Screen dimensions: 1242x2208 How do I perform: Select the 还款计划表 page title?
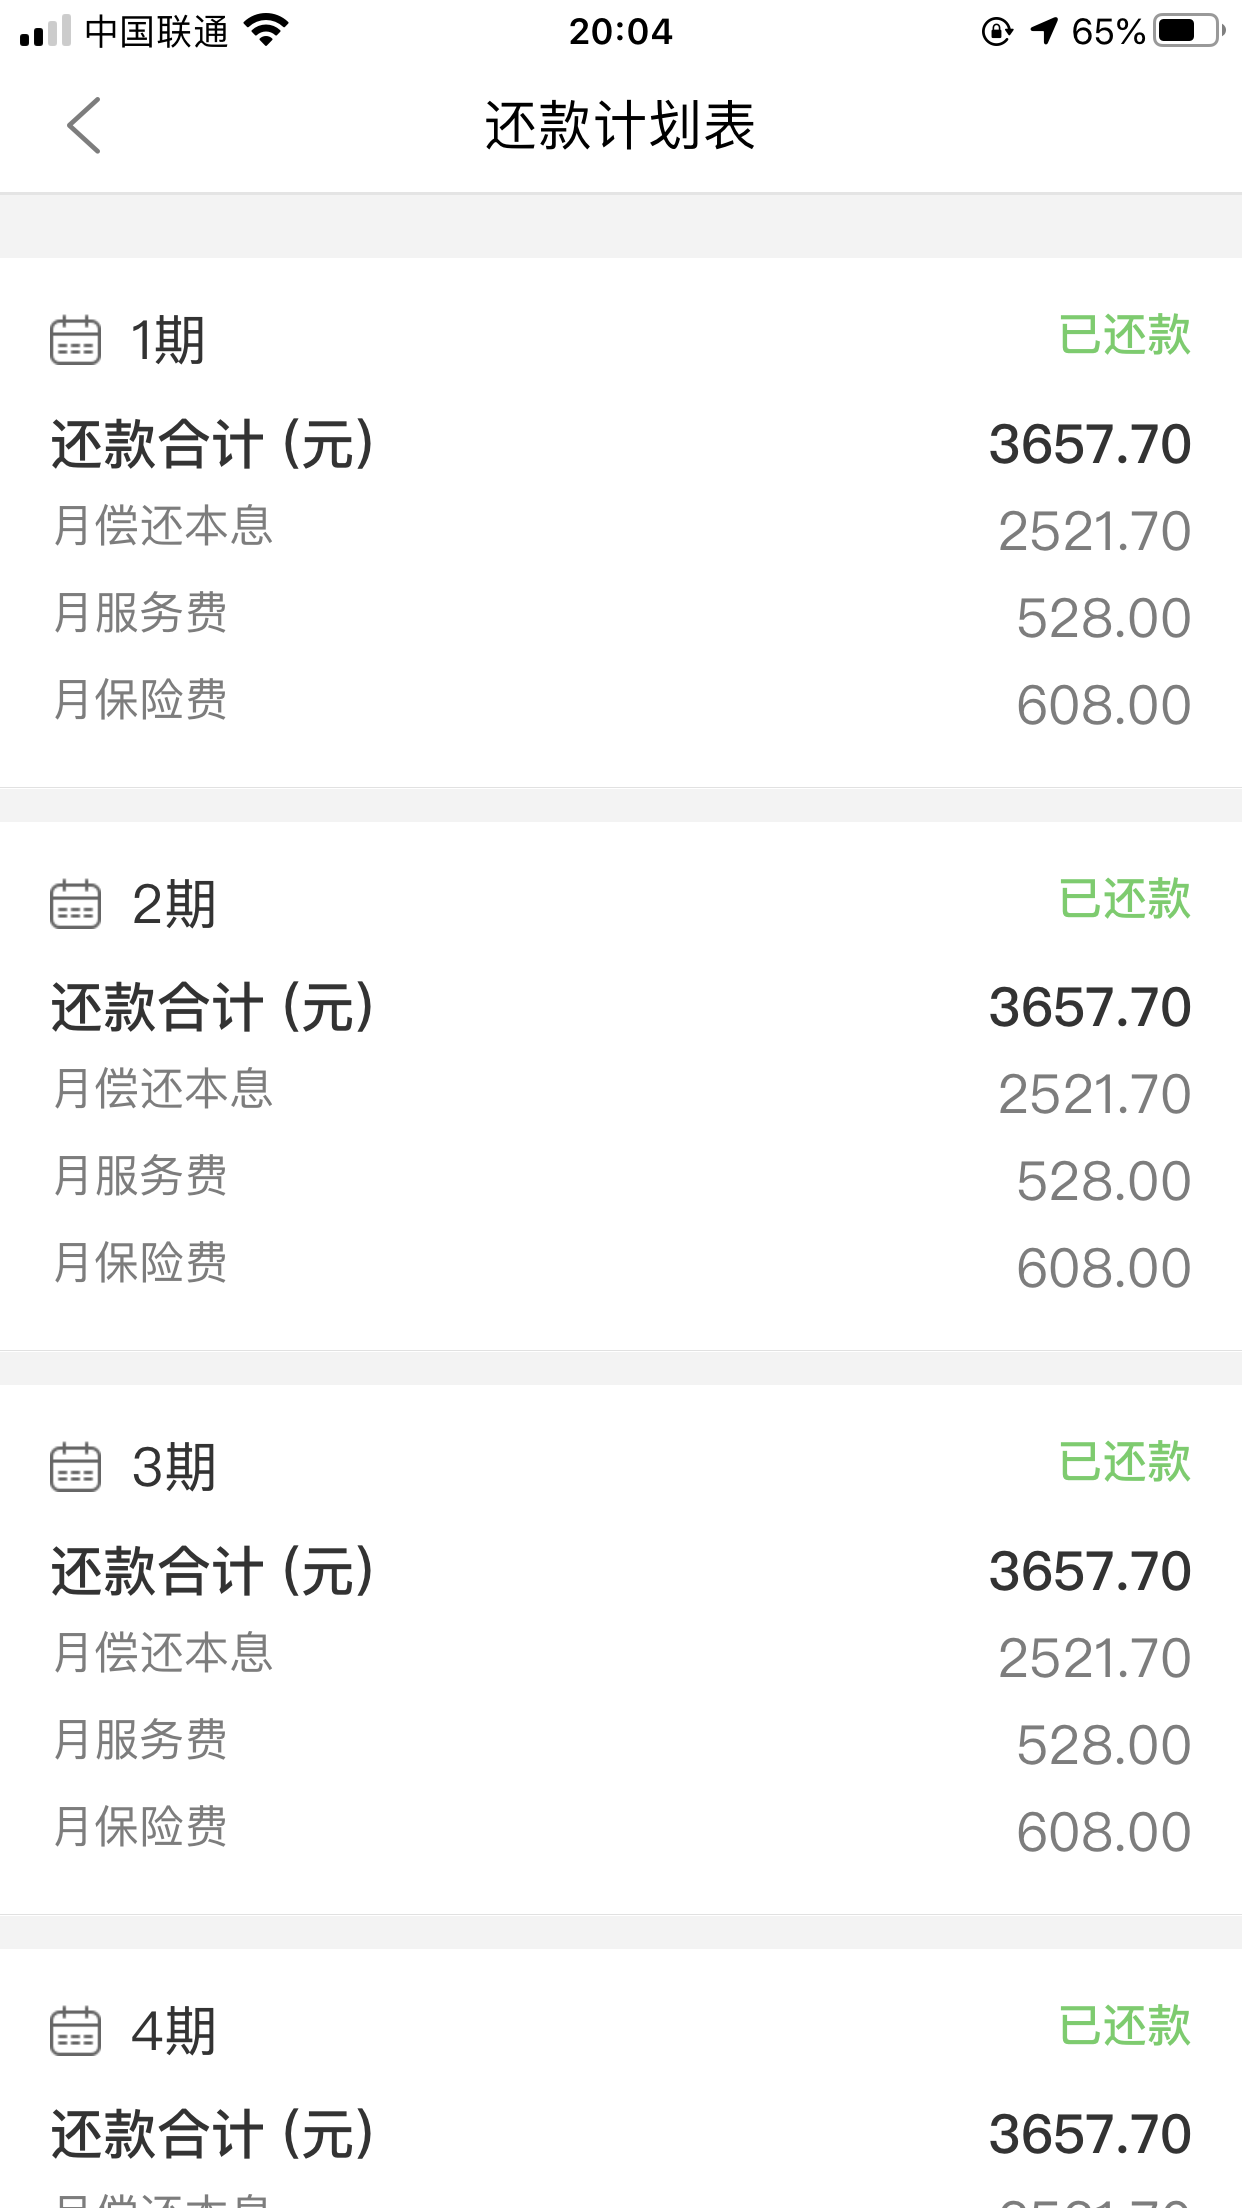coord(620,126)
